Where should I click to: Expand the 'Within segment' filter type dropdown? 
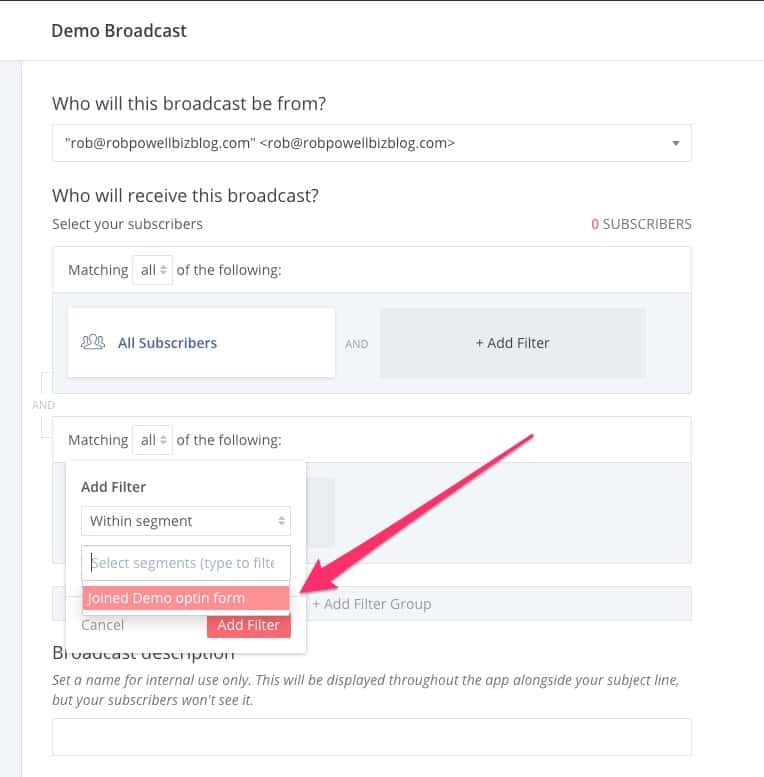(186, 521)
